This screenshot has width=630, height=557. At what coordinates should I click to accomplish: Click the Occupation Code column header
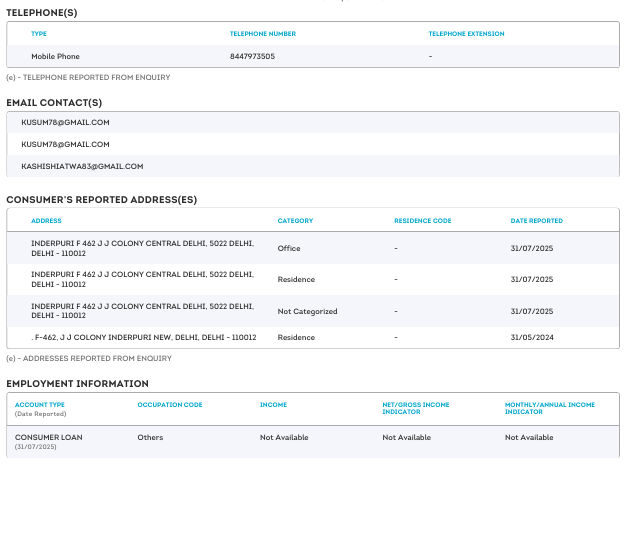(170, 405)
